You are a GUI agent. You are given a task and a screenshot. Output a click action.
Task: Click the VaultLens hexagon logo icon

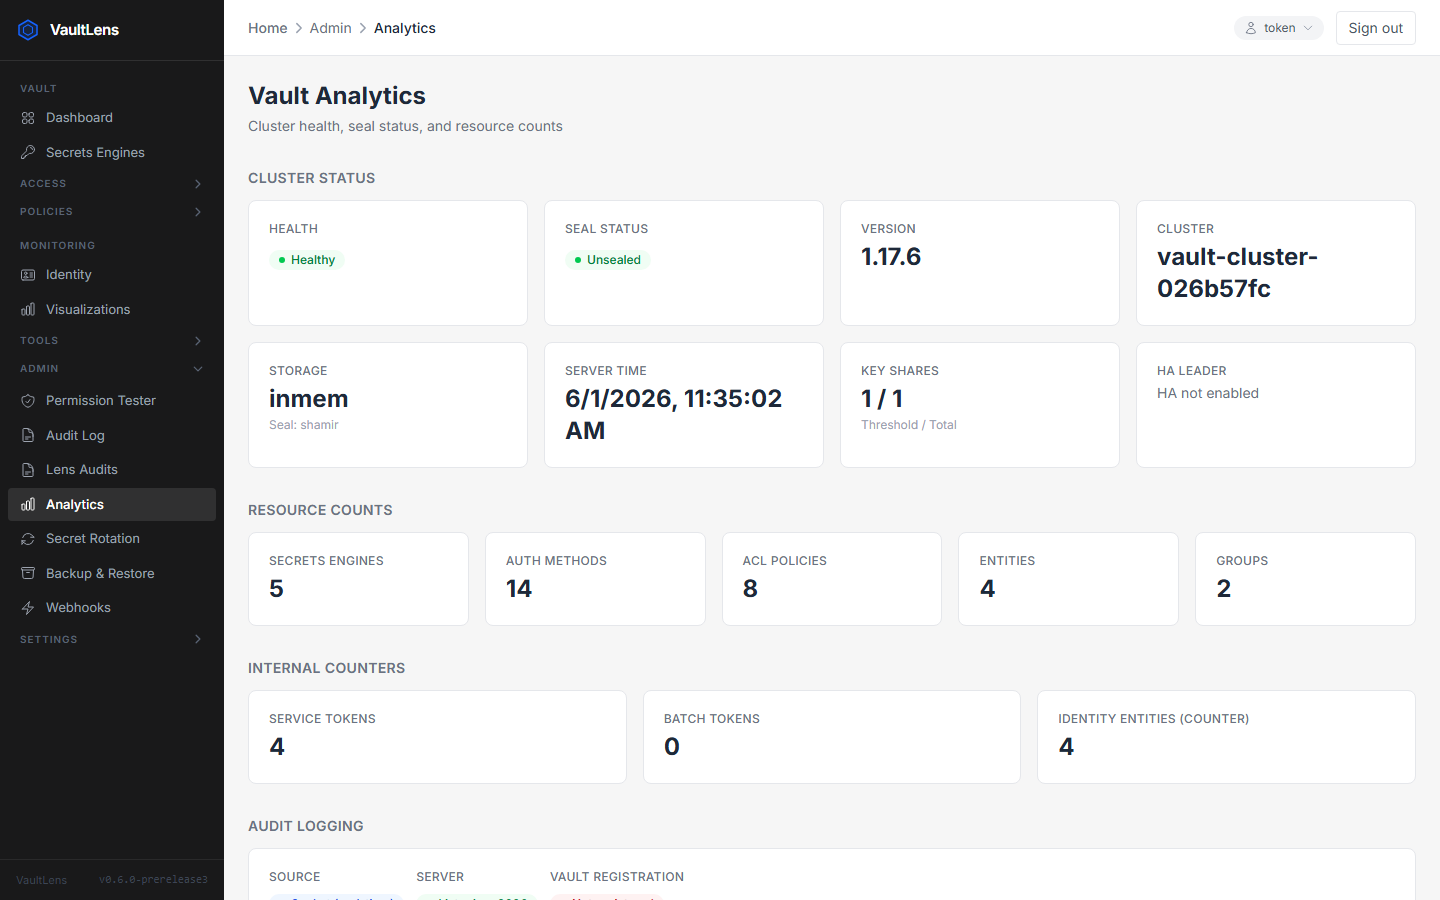(x=28, y=30)
